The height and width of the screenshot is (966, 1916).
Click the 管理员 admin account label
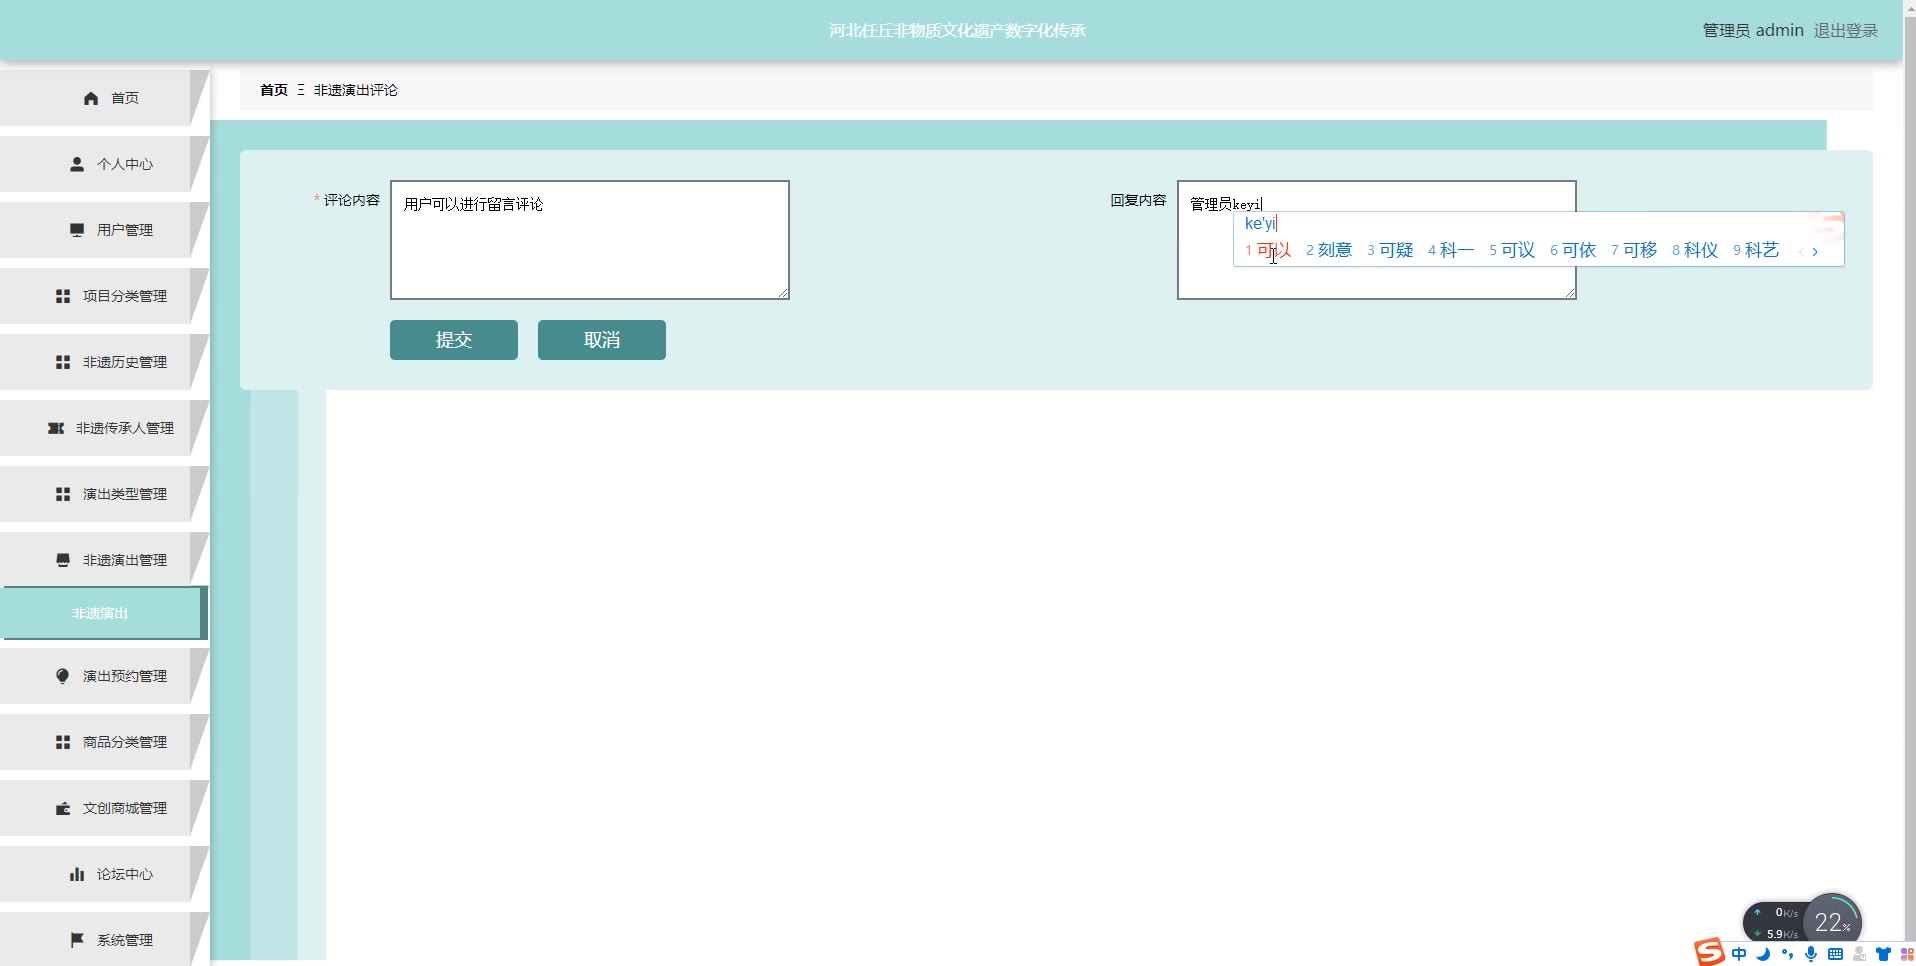1753,31
